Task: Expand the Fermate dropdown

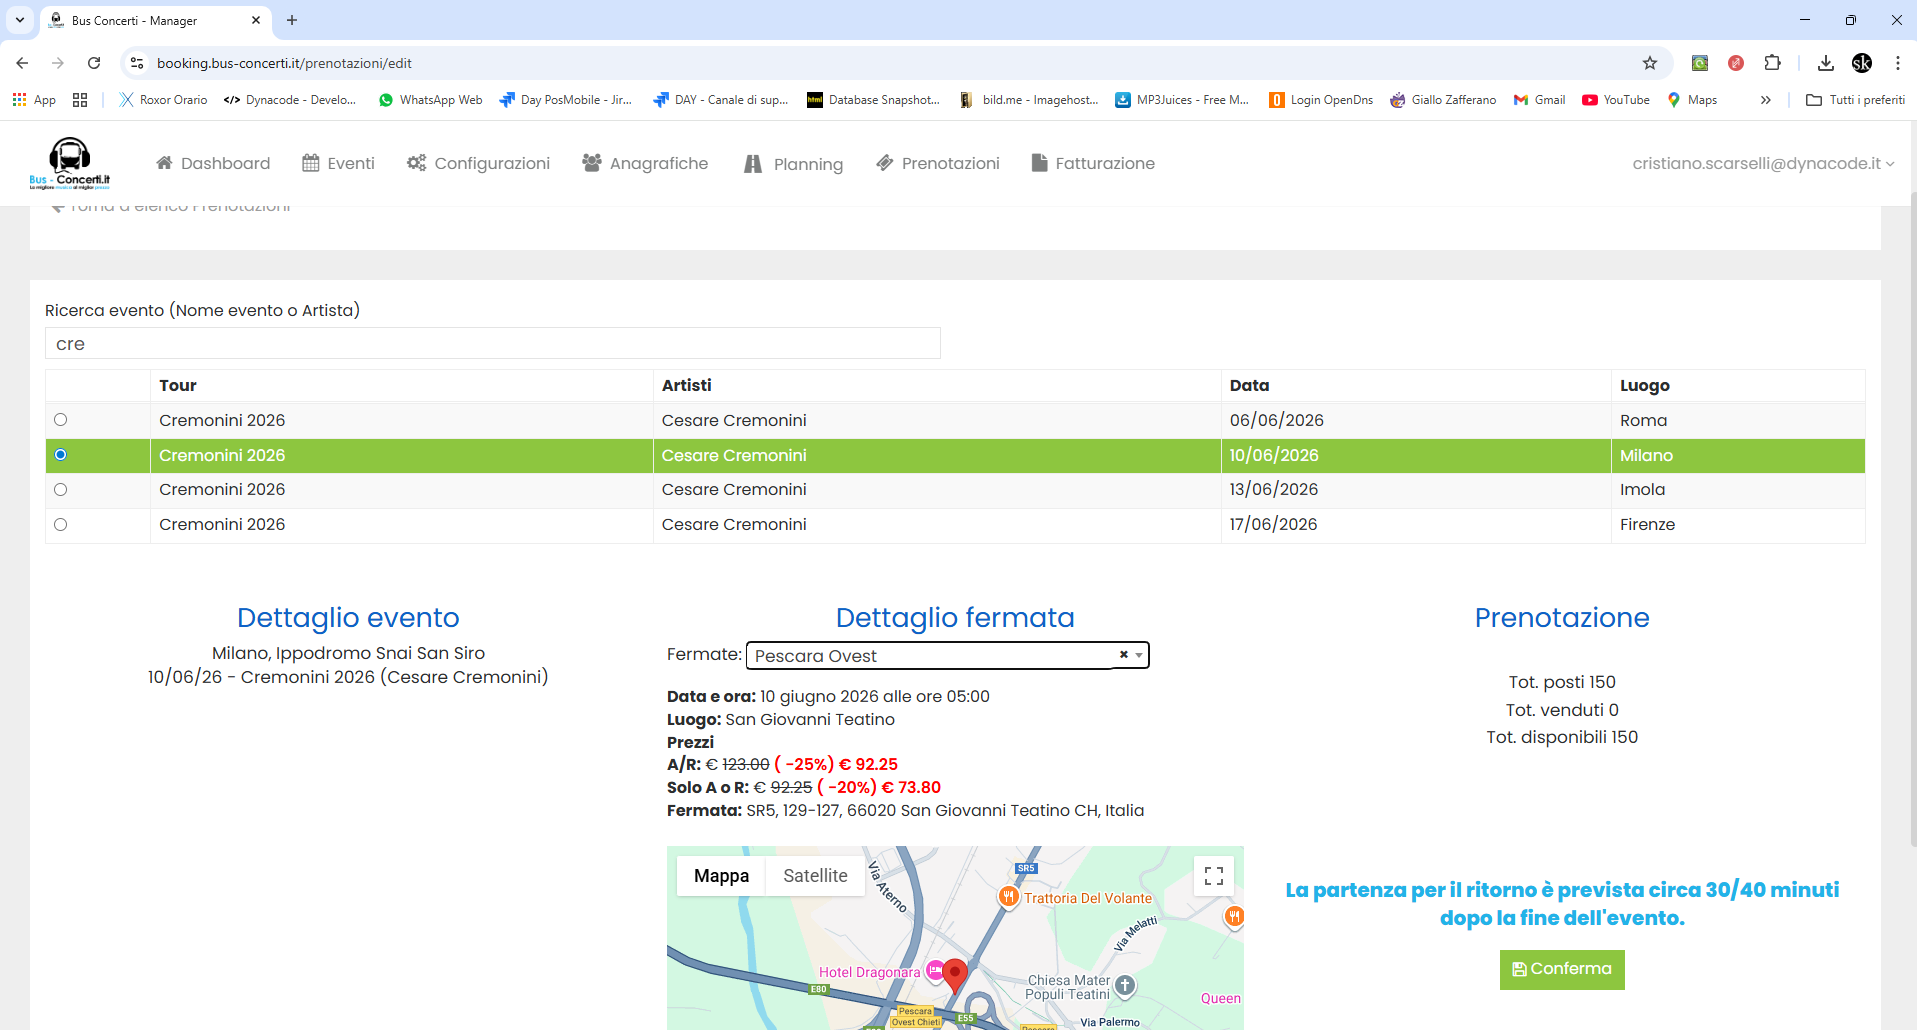Action: tap(1139, 656)
